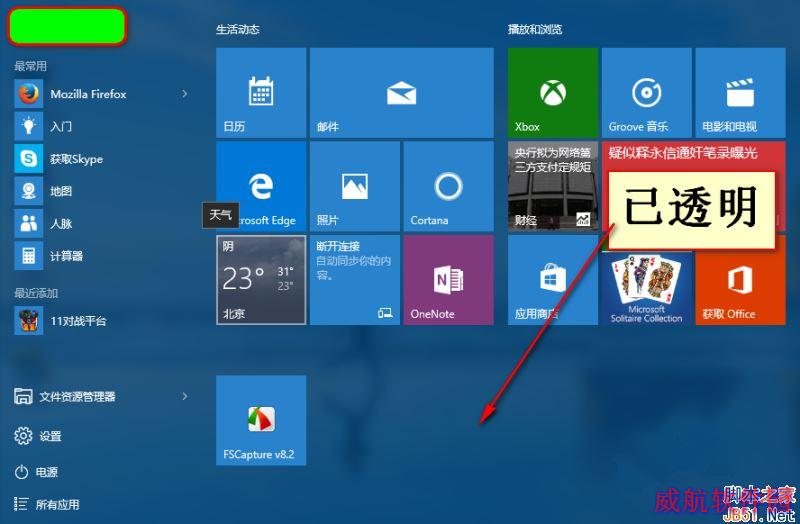Click the 最近添加 section label
This screenshot has width=800, height=524.
36,293
